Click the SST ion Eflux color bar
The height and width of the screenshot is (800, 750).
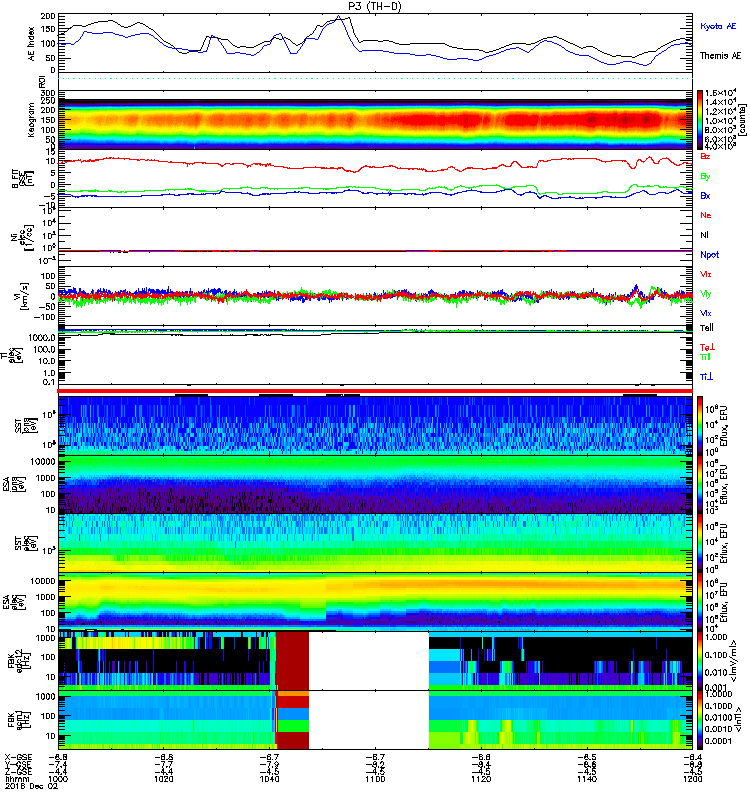coord(700,425)
